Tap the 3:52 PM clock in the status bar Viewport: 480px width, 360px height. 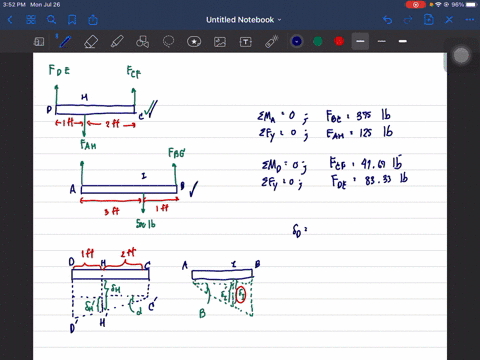[14, 5]
